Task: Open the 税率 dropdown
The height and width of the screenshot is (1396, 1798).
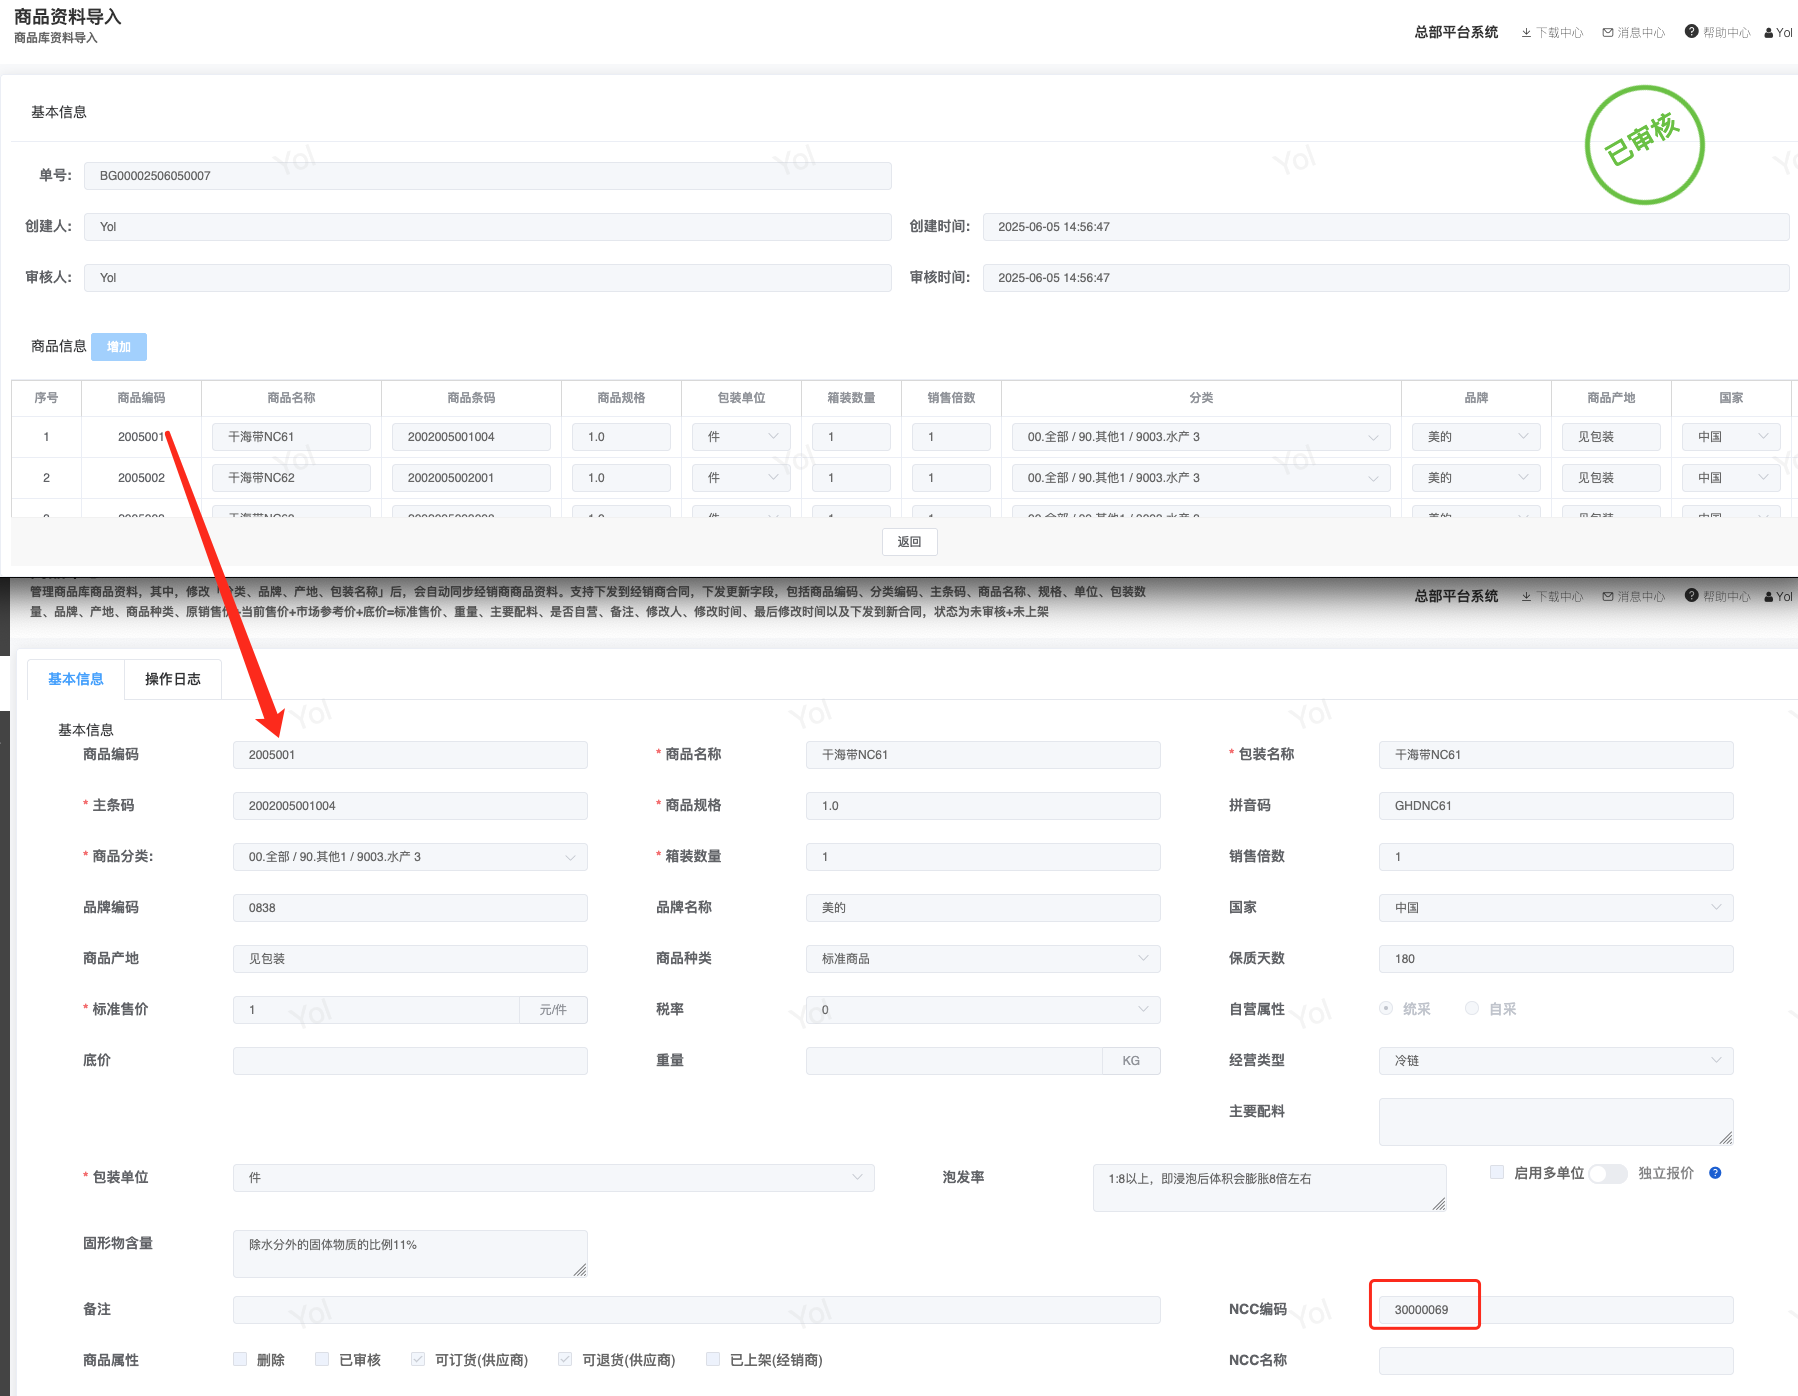Action: pyautogui.click(x=982, y=1010)
